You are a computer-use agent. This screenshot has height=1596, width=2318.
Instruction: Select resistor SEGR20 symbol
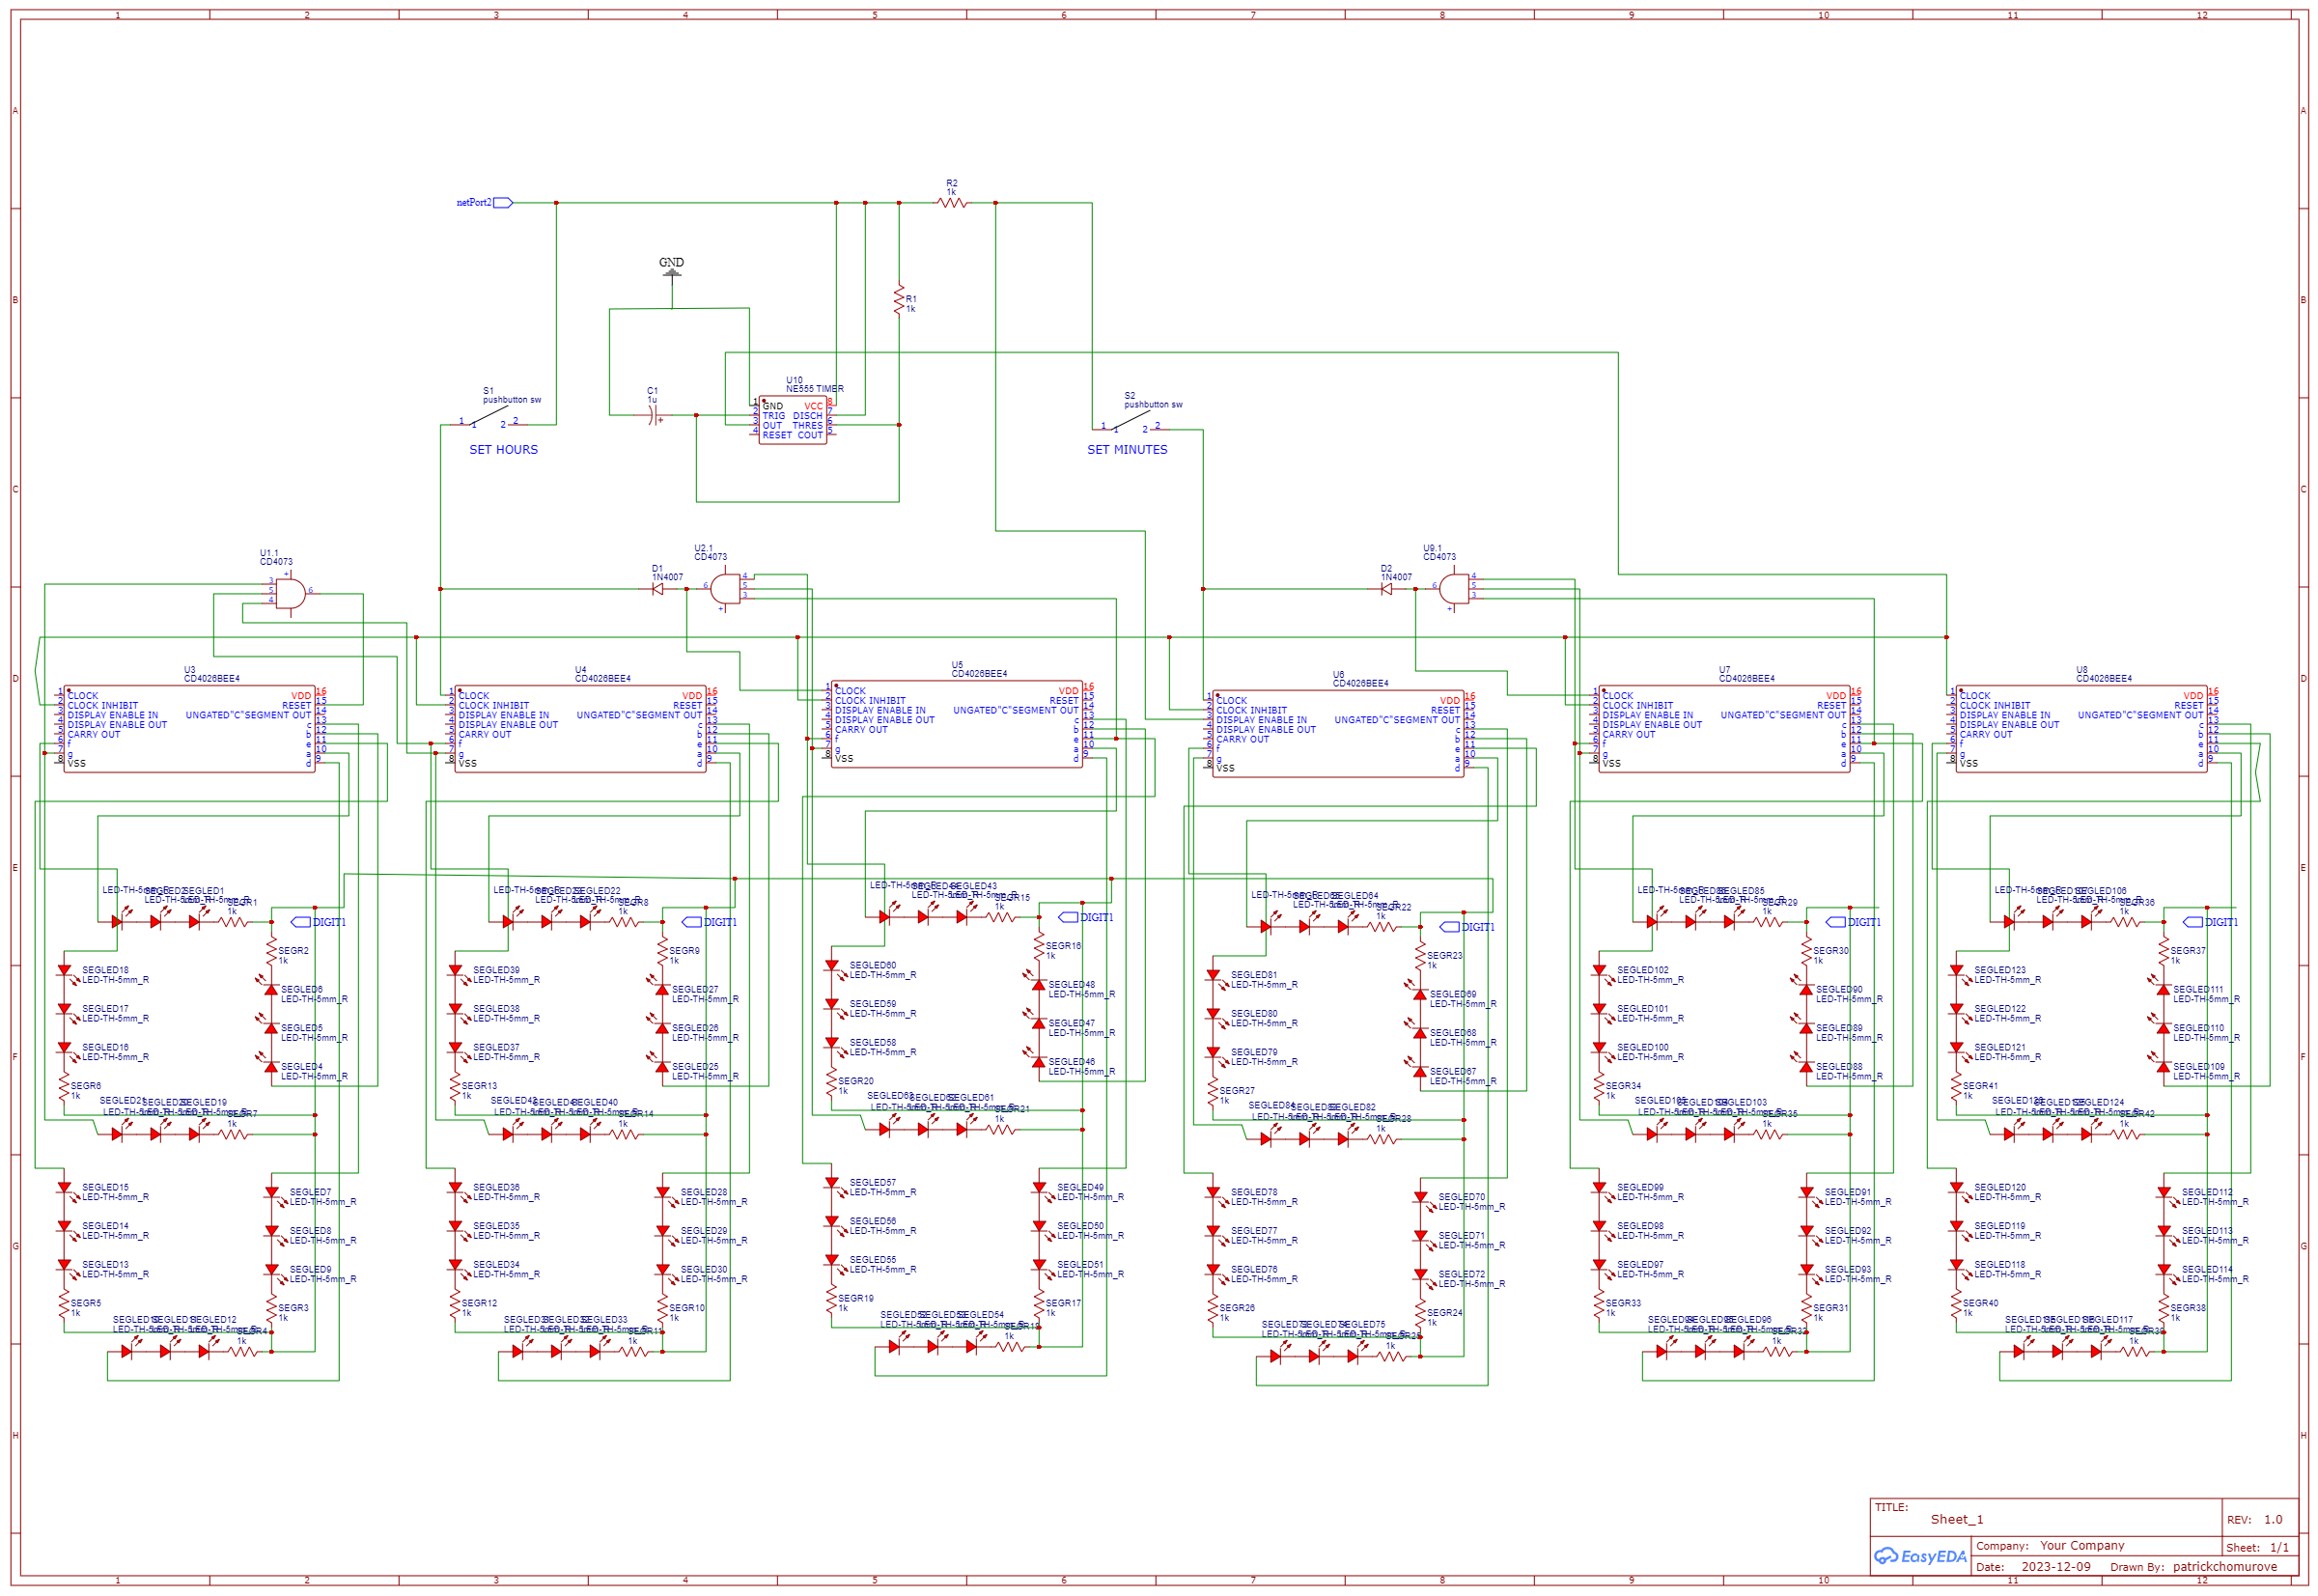pyautogui.click(x=831, y=1083)
